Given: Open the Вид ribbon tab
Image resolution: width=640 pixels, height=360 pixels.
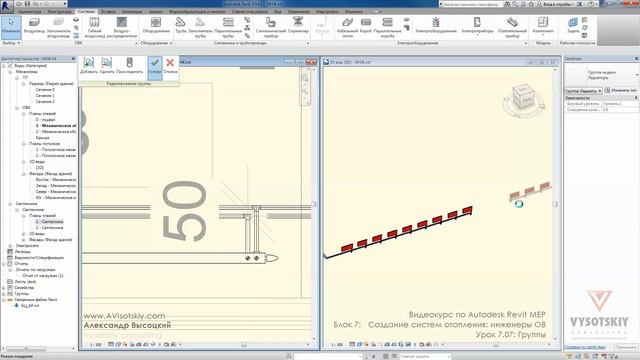Looking at the screenshot, I should coord(278,12).
